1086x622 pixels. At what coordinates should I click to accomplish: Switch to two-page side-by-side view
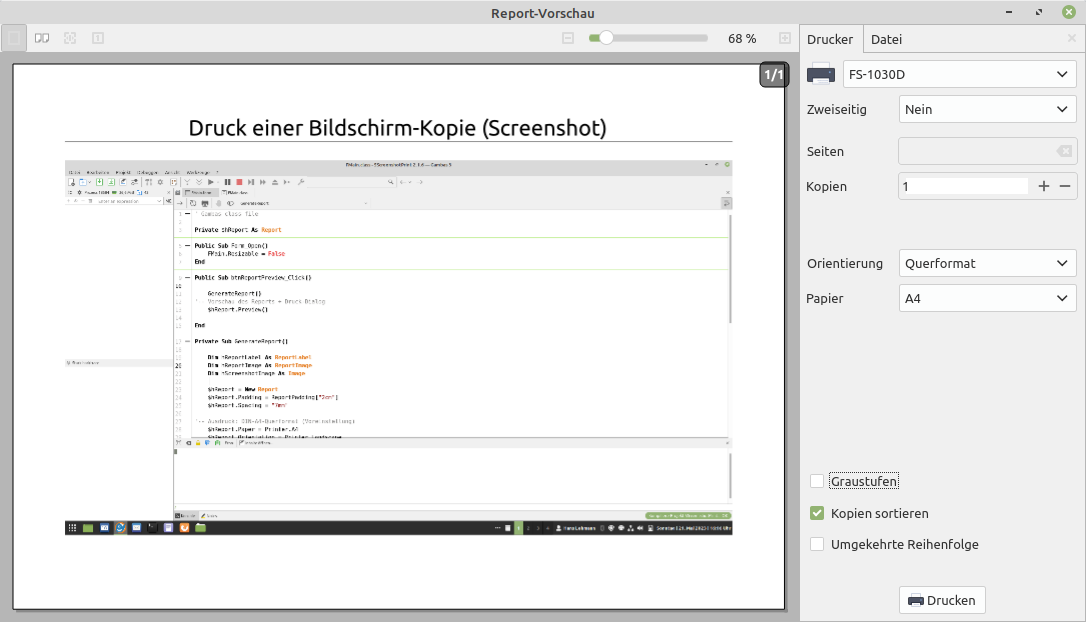(x=42, y=38)
